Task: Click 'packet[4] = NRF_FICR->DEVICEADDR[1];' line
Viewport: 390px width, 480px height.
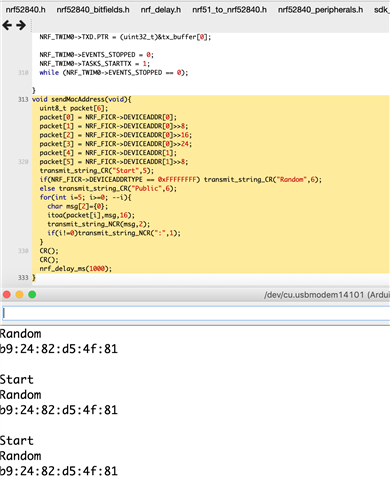Action: pyautogui.click(x=108, y=153)
